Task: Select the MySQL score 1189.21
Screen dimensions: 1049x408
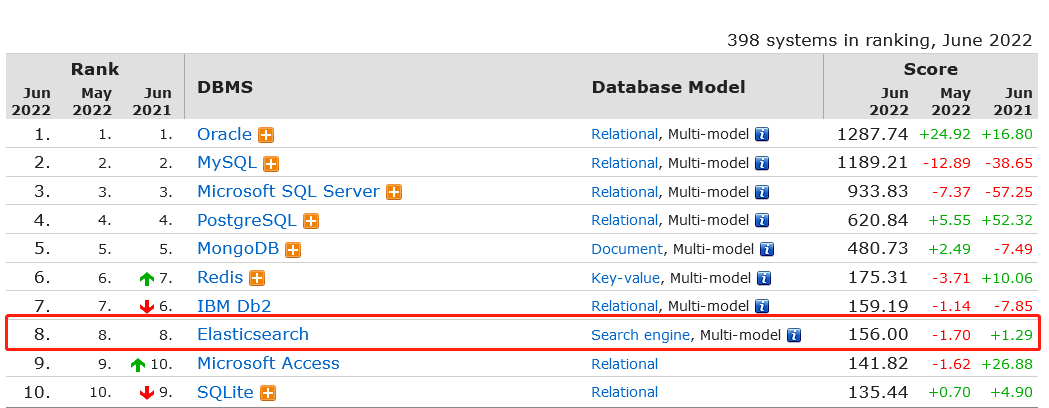Action: pos(872,163)
